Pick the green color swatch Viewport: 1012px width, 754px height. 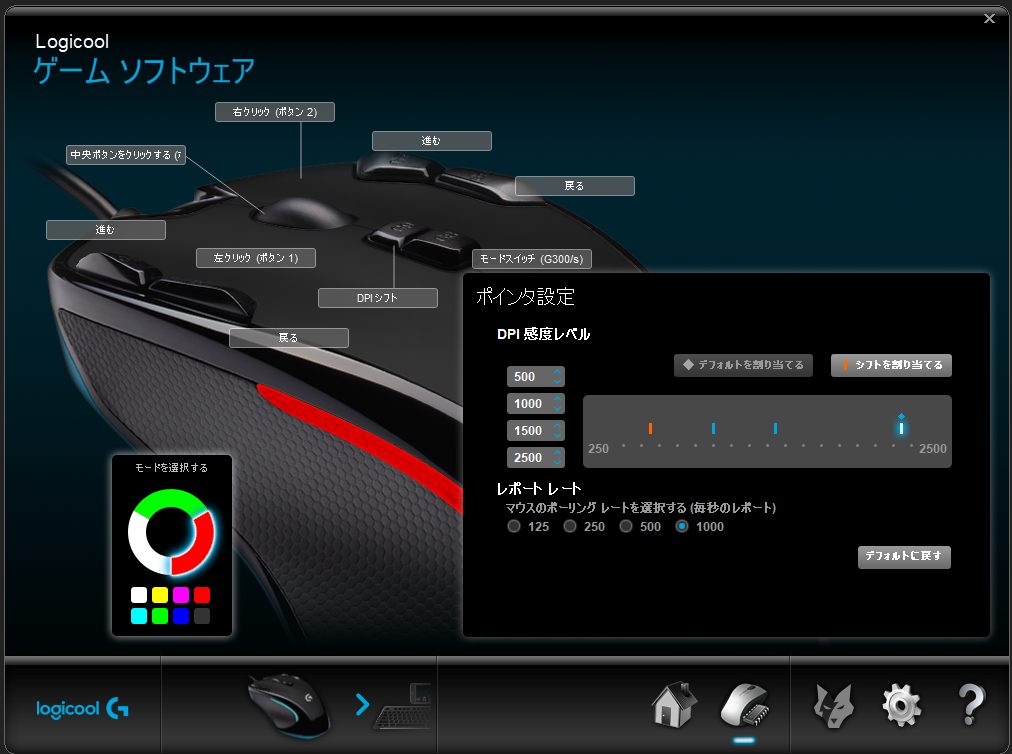pyautogui.click(x=160, y=616)
